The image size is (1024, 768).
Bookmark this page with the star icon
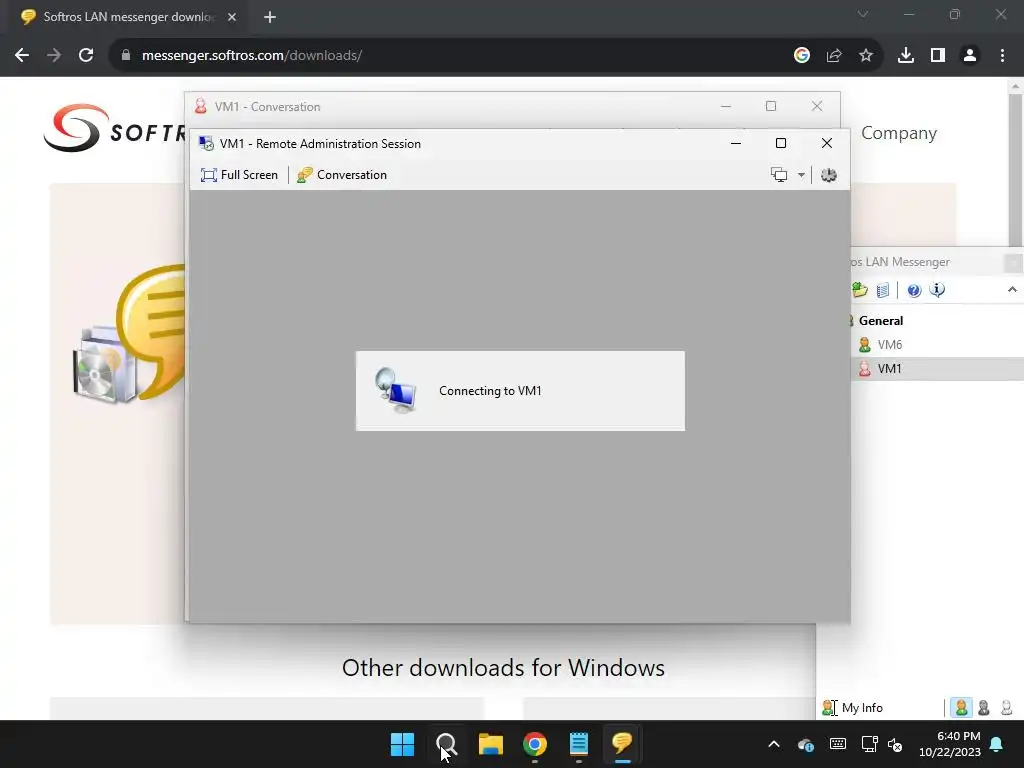866,56
